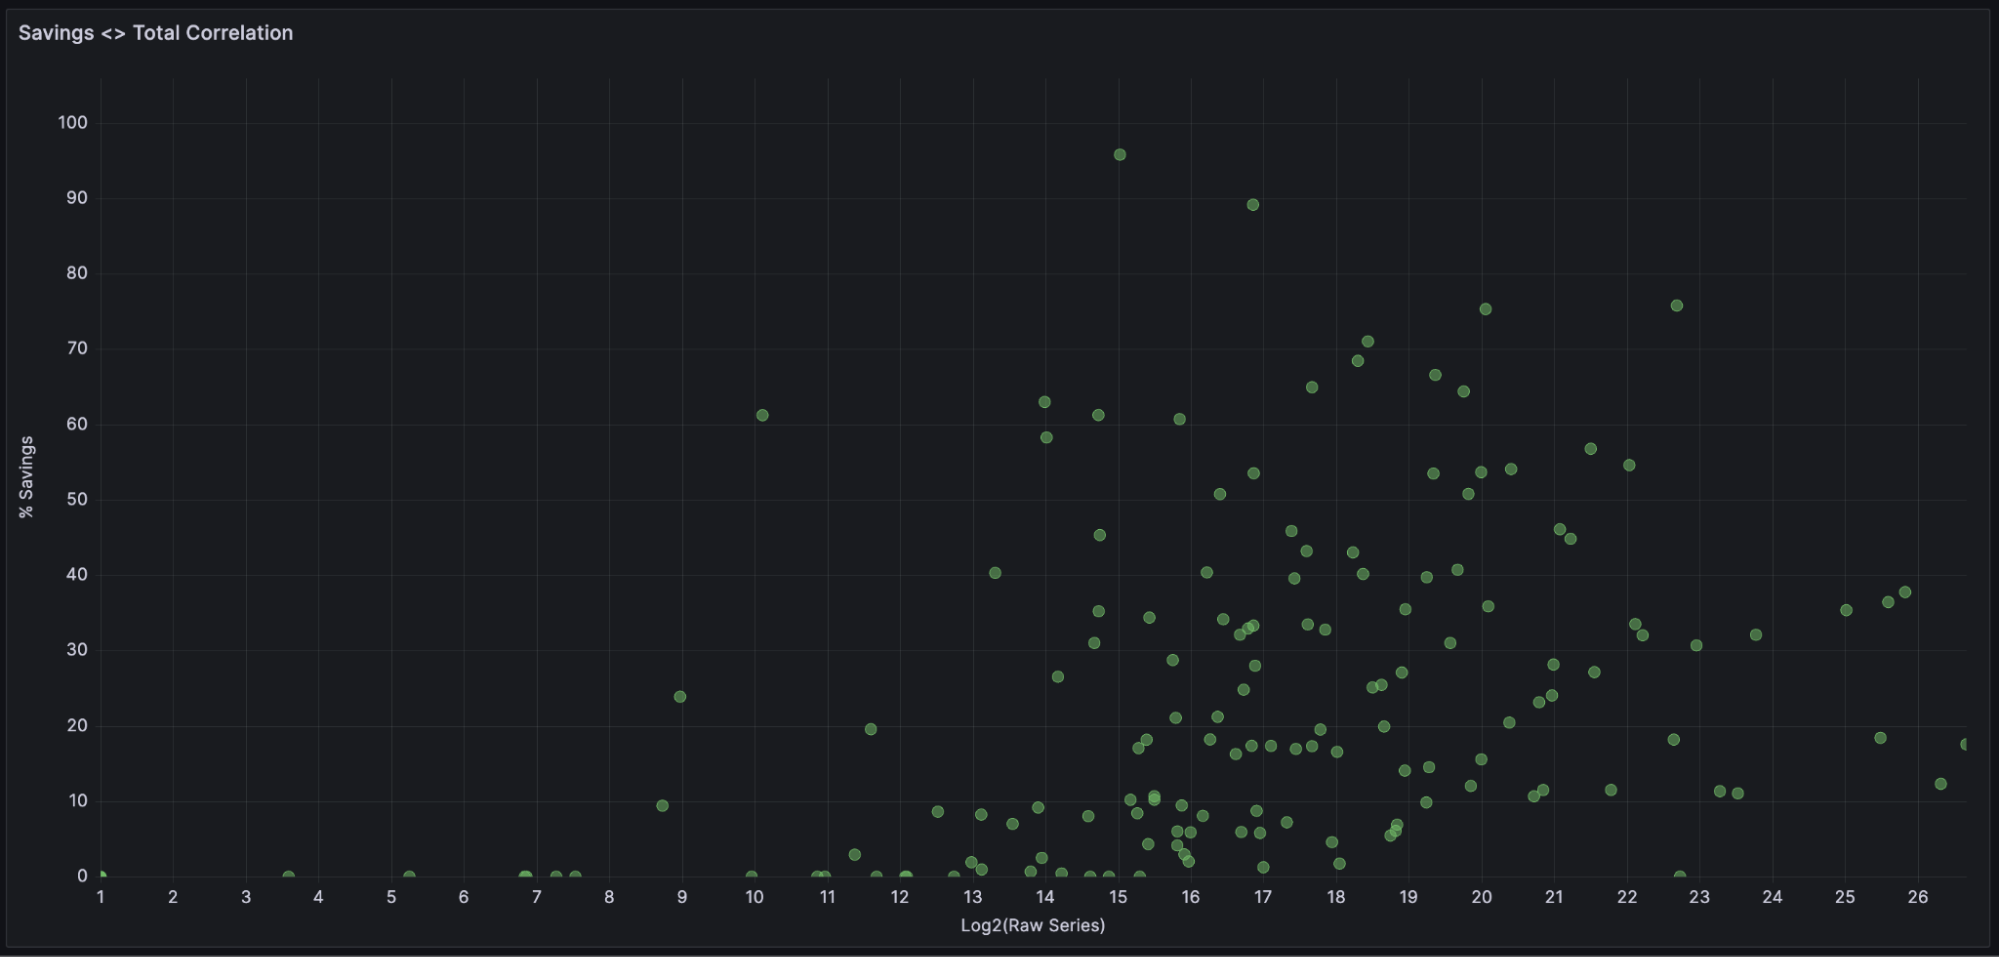The height and width of the screenshot is (957, 1999).
Task: Click the outlier point at 61% near x=10
Action: pos(763,413)
